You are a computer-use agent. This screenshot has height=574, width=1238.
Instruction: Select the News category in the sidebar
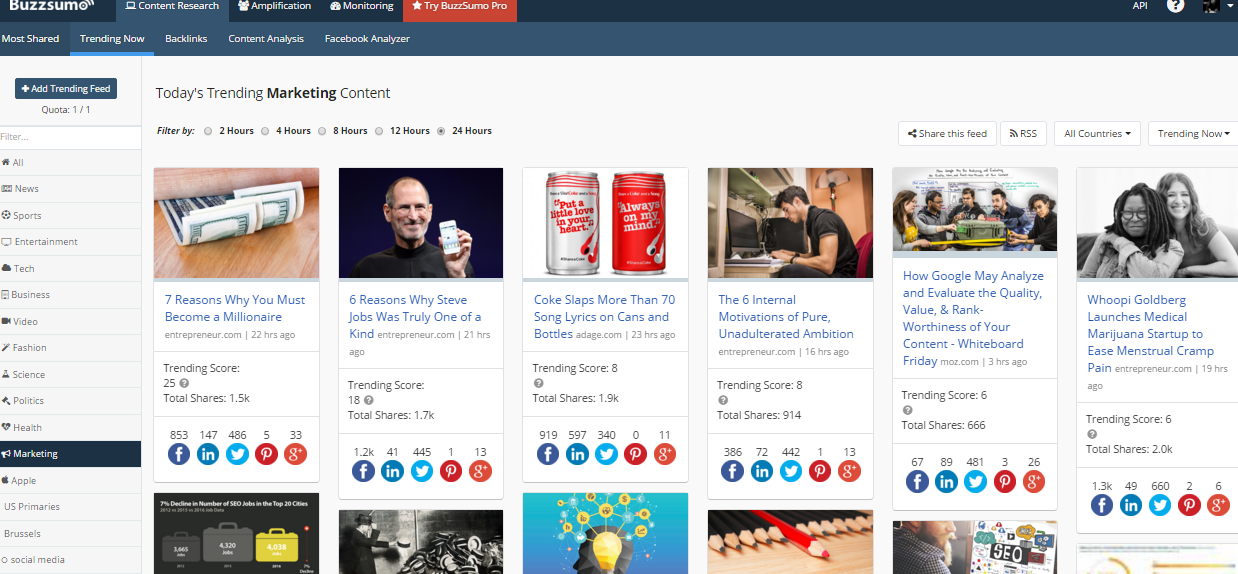pyautogui.click(x=70, y=188)
